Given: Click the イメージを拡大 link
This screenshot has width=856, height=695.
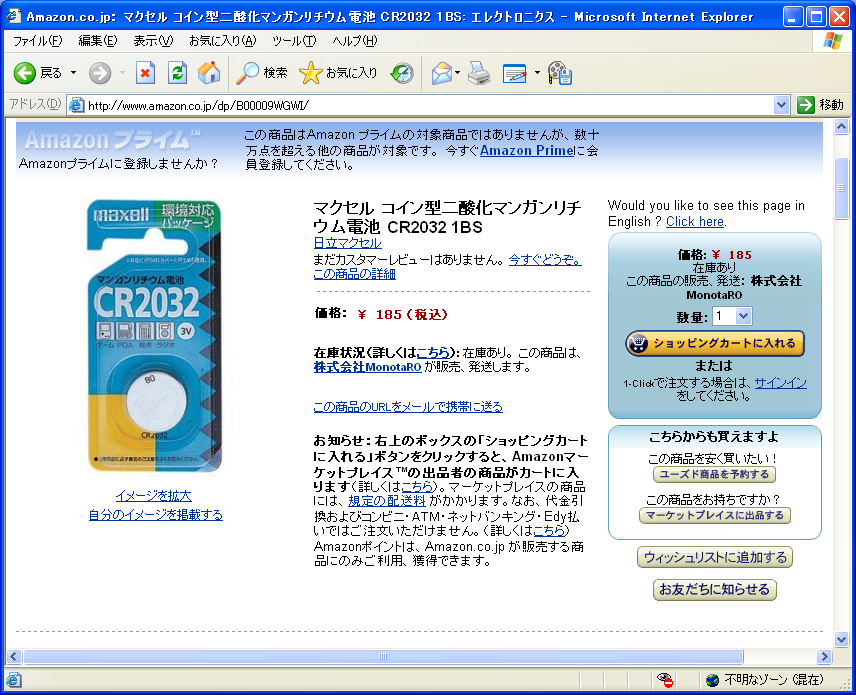Looking at the screenshot, I should pyautogui.click(x=153, y=496).
